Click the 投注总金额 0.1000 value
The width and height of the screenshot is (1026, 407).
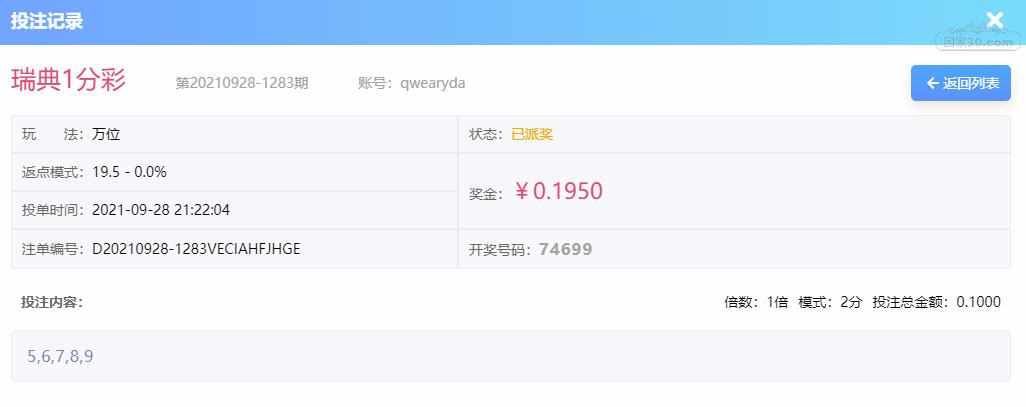click(x=978, y=302)
